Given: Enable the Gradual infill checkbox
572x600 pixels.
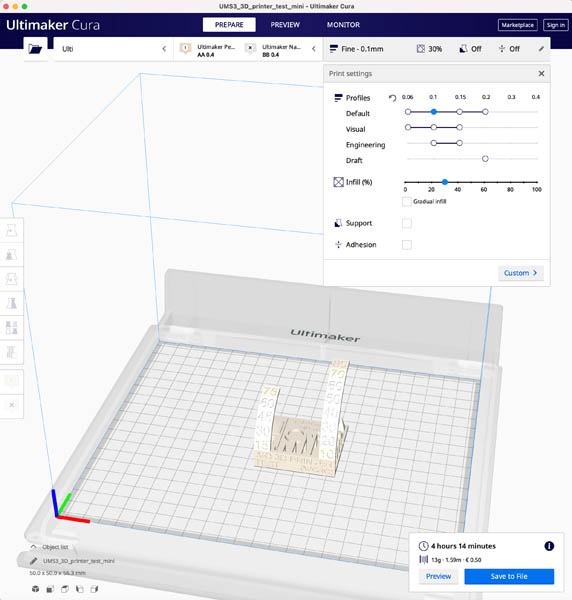Looking at the screenshot, I should [407, 202].
